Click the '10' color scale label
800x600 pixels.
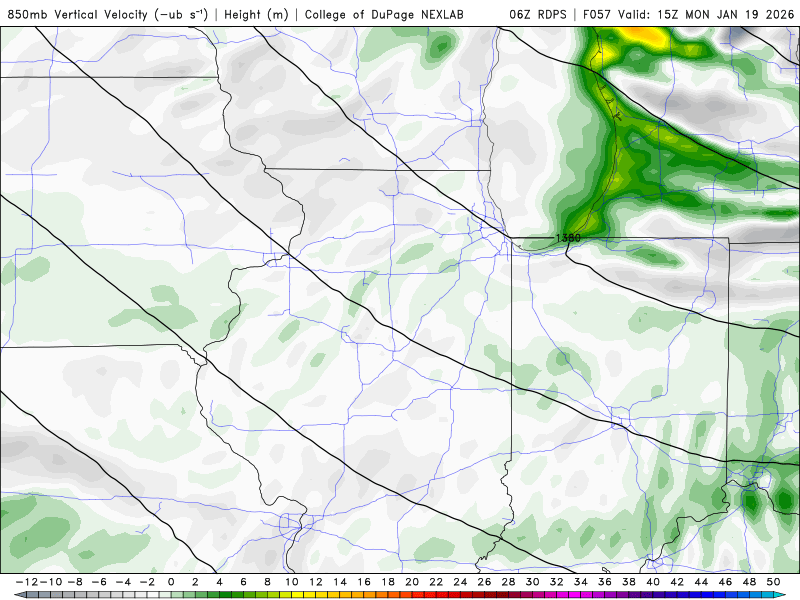291,582
